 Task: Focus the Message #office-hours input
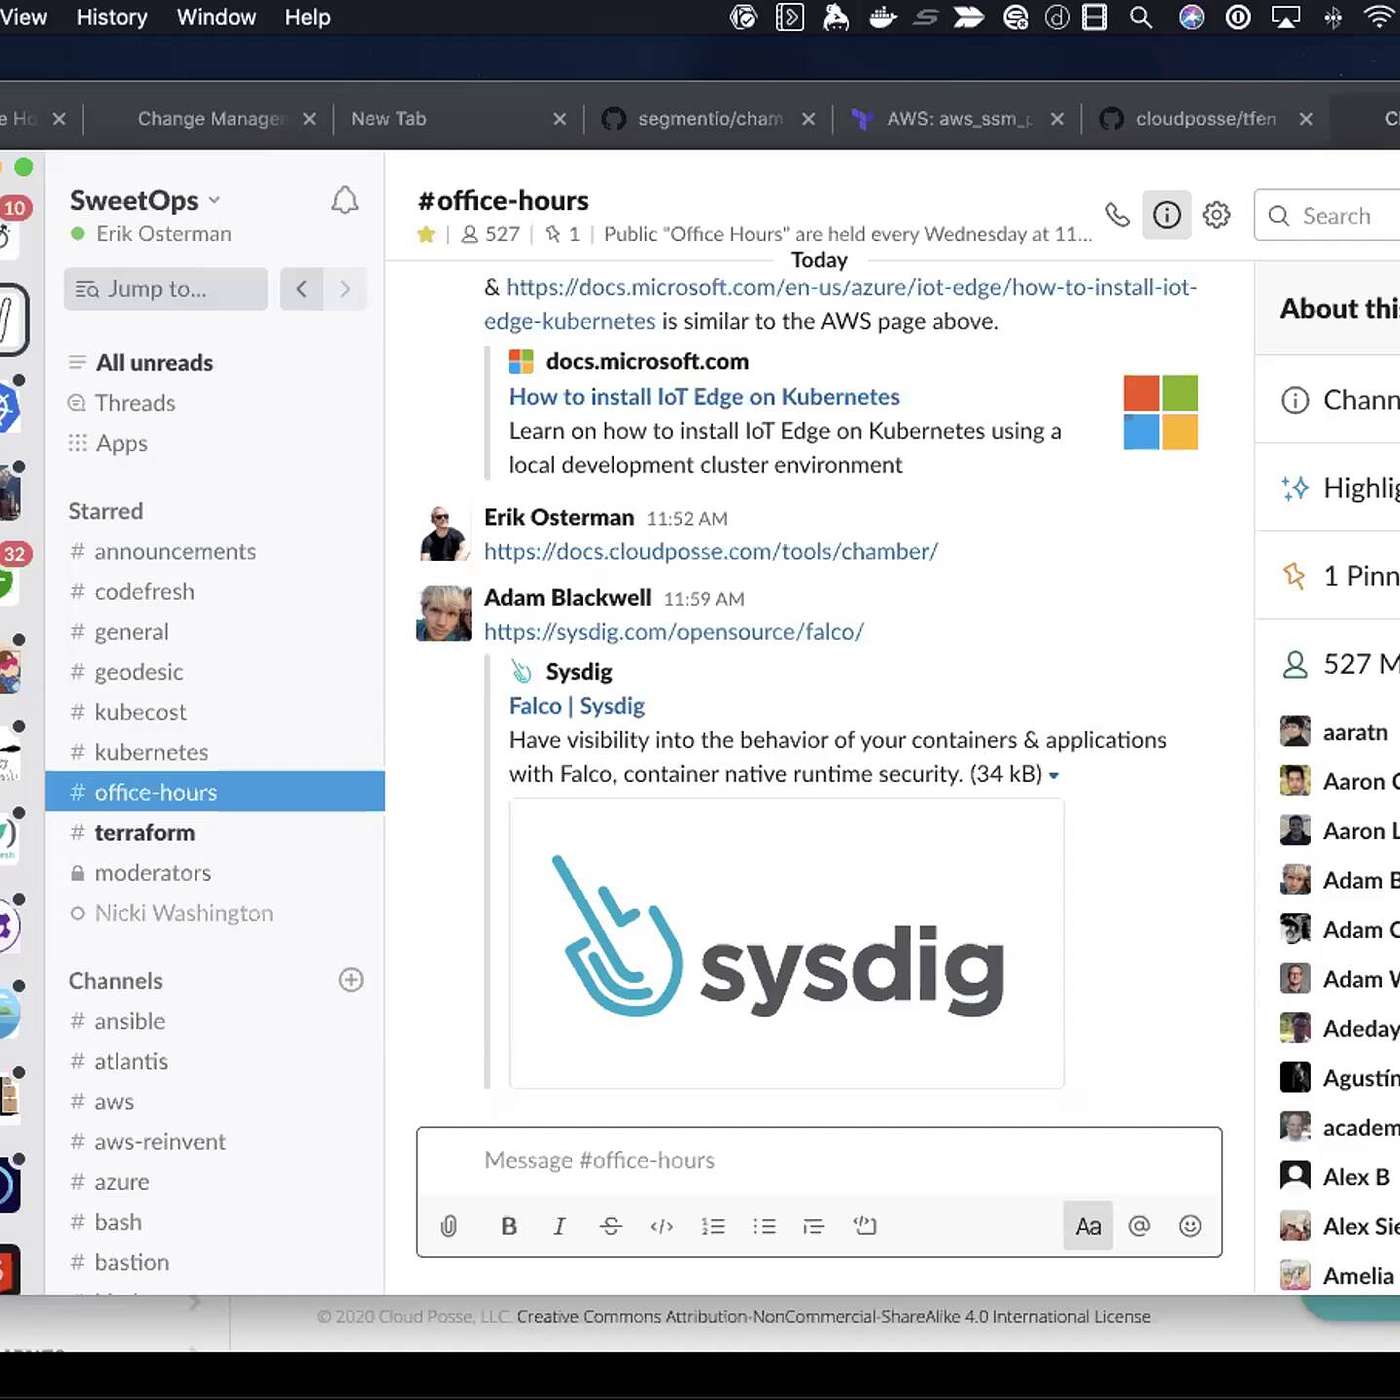click(x=819, y=1160)
